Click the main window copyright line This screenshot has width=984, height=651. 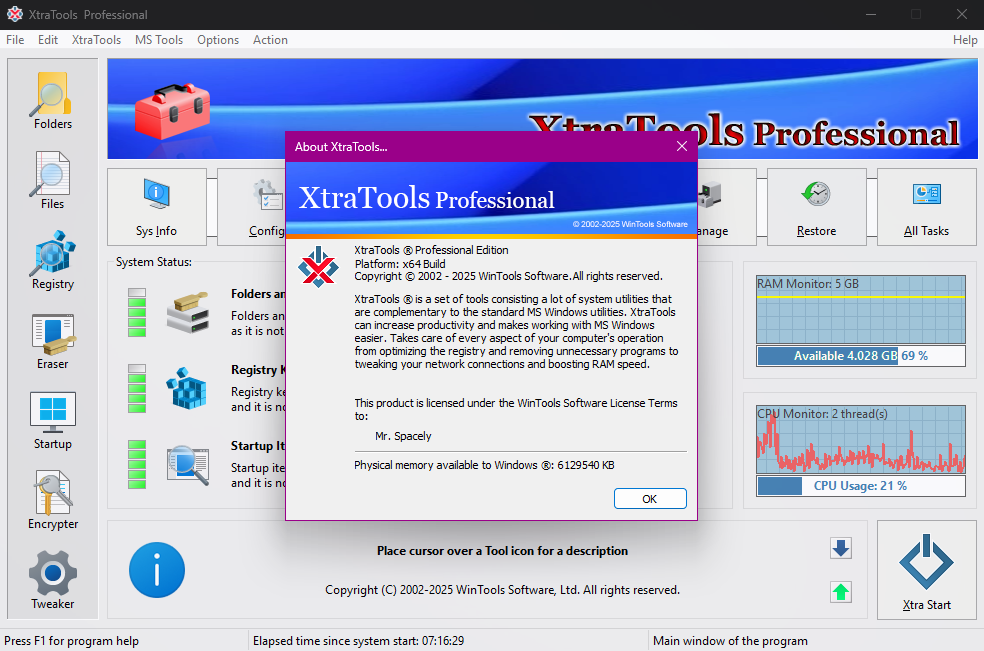(x=502, y=590)
